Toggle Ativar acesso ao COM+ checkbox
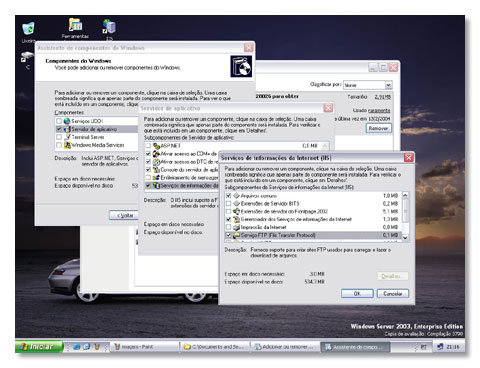 point(148,154)
